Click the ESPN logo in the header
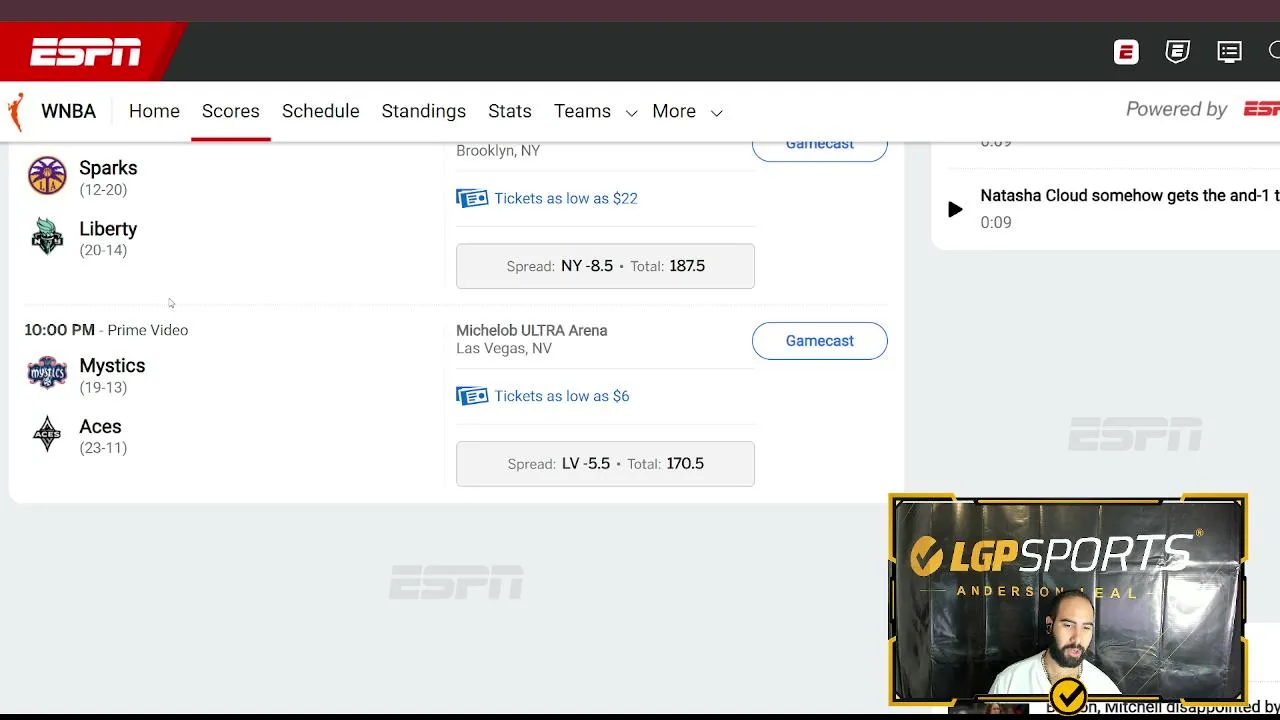Viewport: 1280px width, 720px height. pos(86,52)
